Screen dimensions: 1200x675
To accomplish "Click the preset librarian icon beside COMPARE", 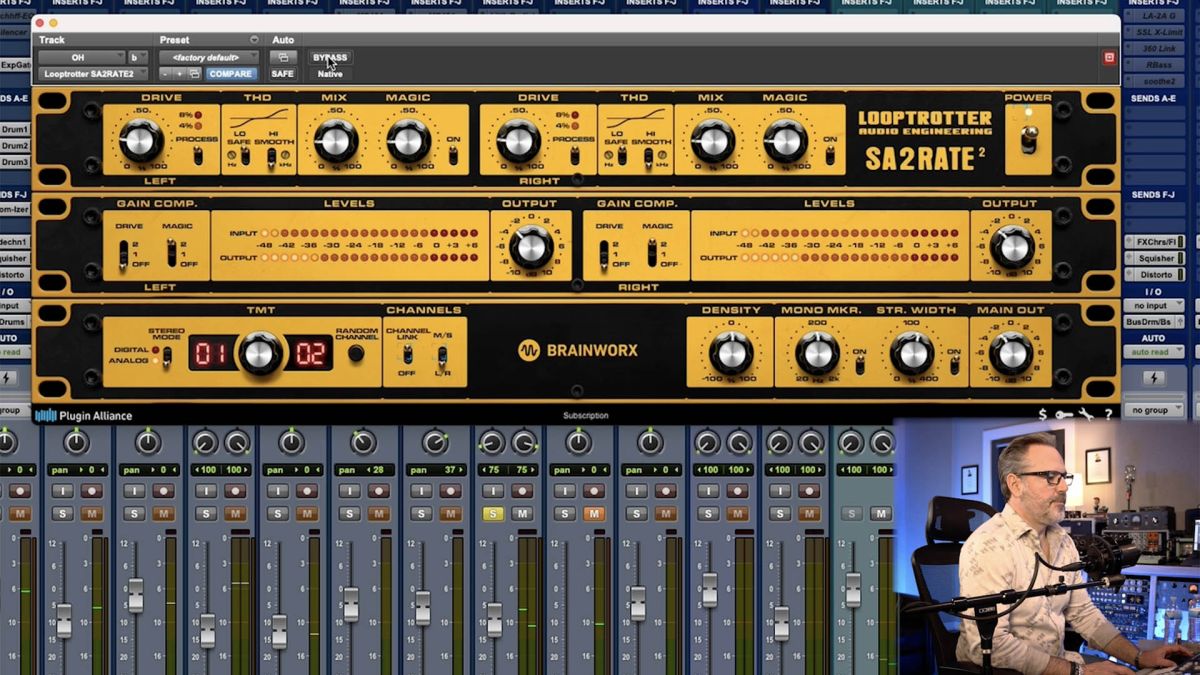I will pos(195,73).
